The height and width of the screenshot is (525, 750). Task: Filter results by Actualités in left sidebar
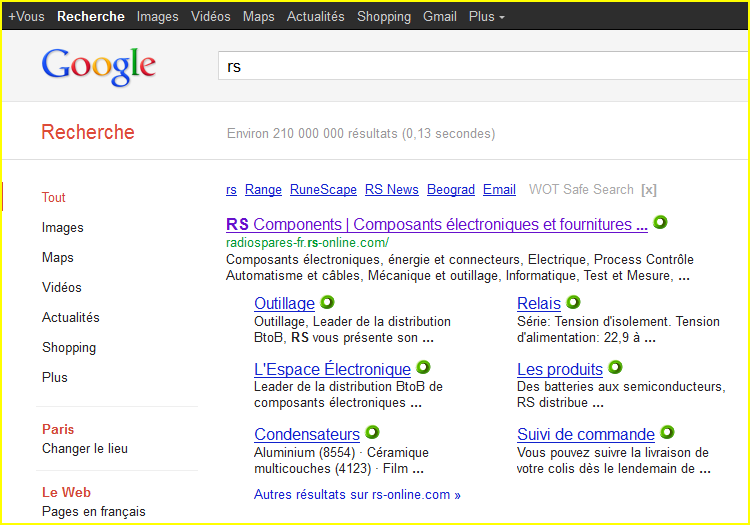tap(70, 317)
